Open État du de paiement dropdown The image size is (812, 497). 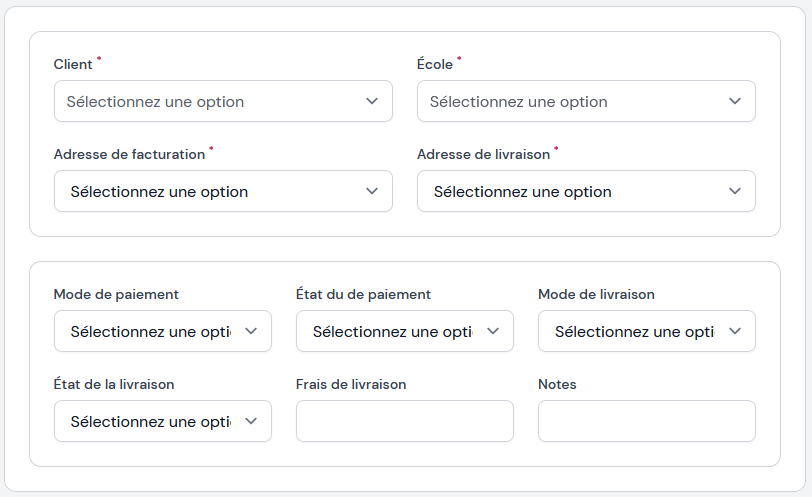392,332
